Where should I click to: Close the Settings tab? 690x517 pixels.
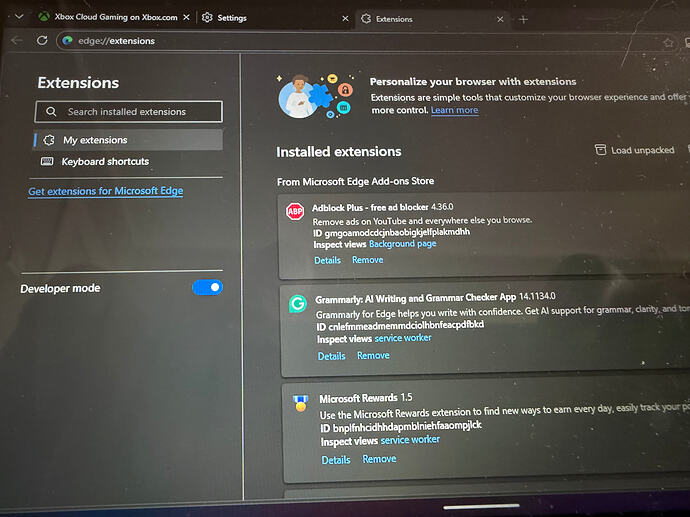coord(345,18)
